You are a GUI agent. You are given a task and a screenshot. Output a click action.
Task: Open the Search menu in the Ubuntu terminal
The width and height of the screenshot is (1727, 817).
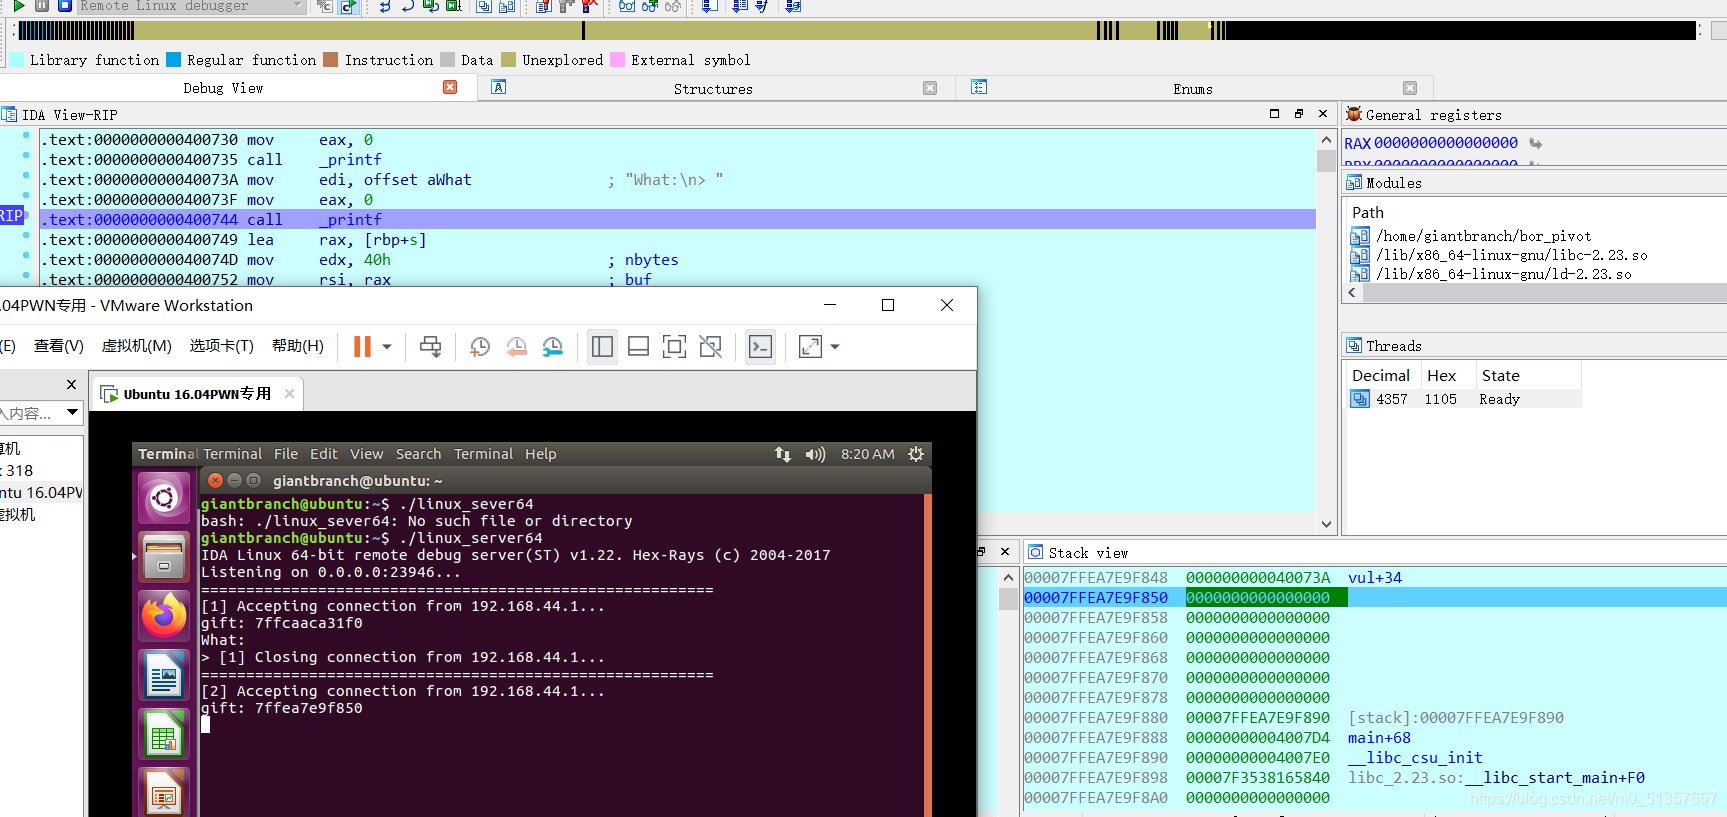[418, 454]
